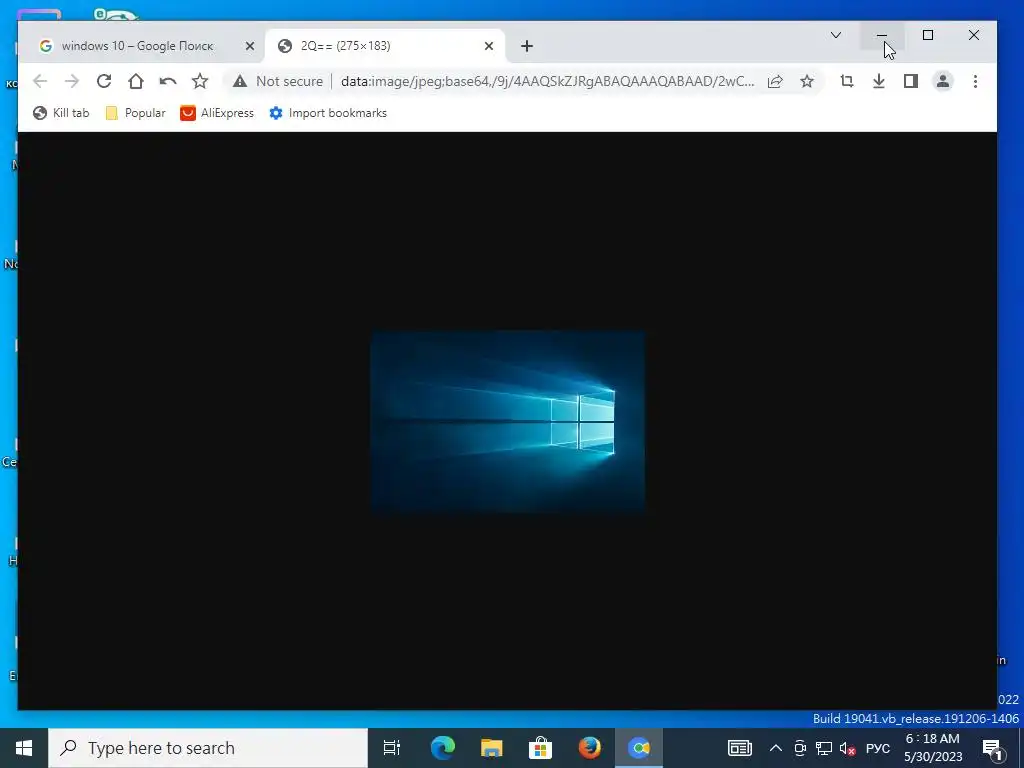Launch Firefox from the taskbar
Image resolution: width=1024 pixels, height=768 pixels.
(x=590, y=748)
